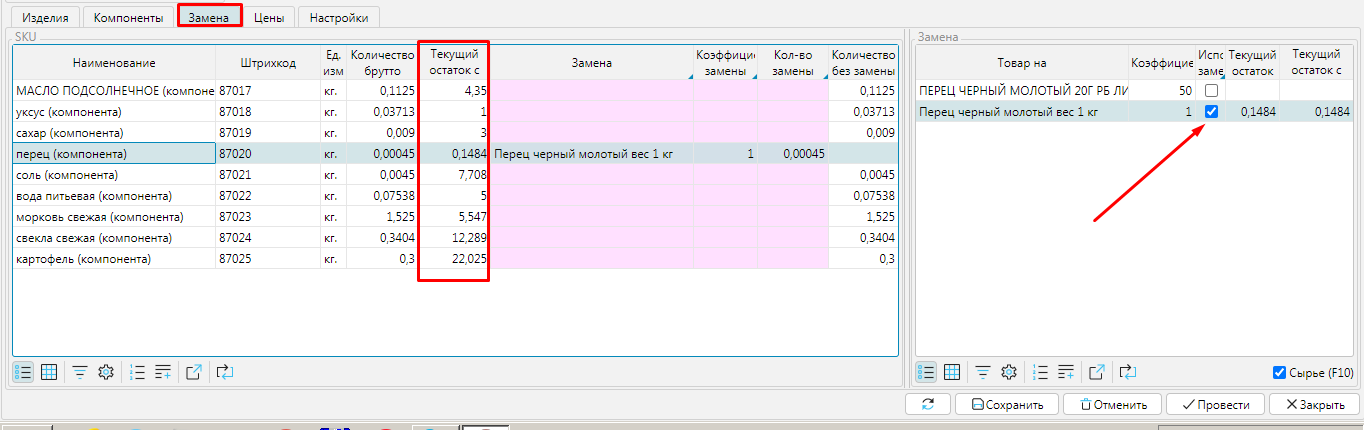Switch the SKU panel to grid view

point(49,372)
